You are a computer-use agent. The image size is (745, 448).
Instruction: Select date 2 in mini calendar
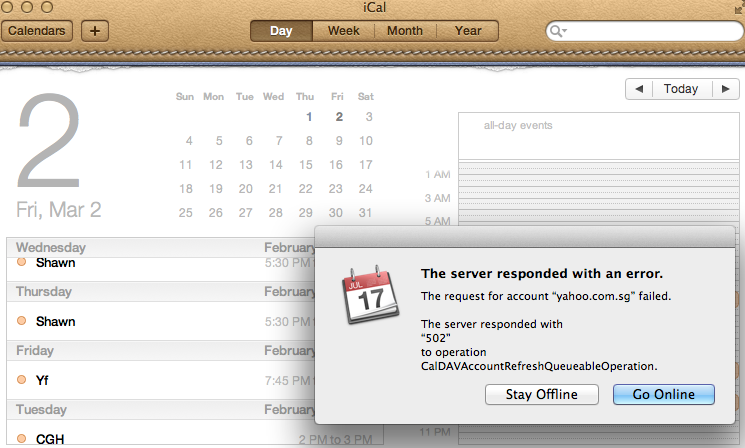click(x=339, y=117)
